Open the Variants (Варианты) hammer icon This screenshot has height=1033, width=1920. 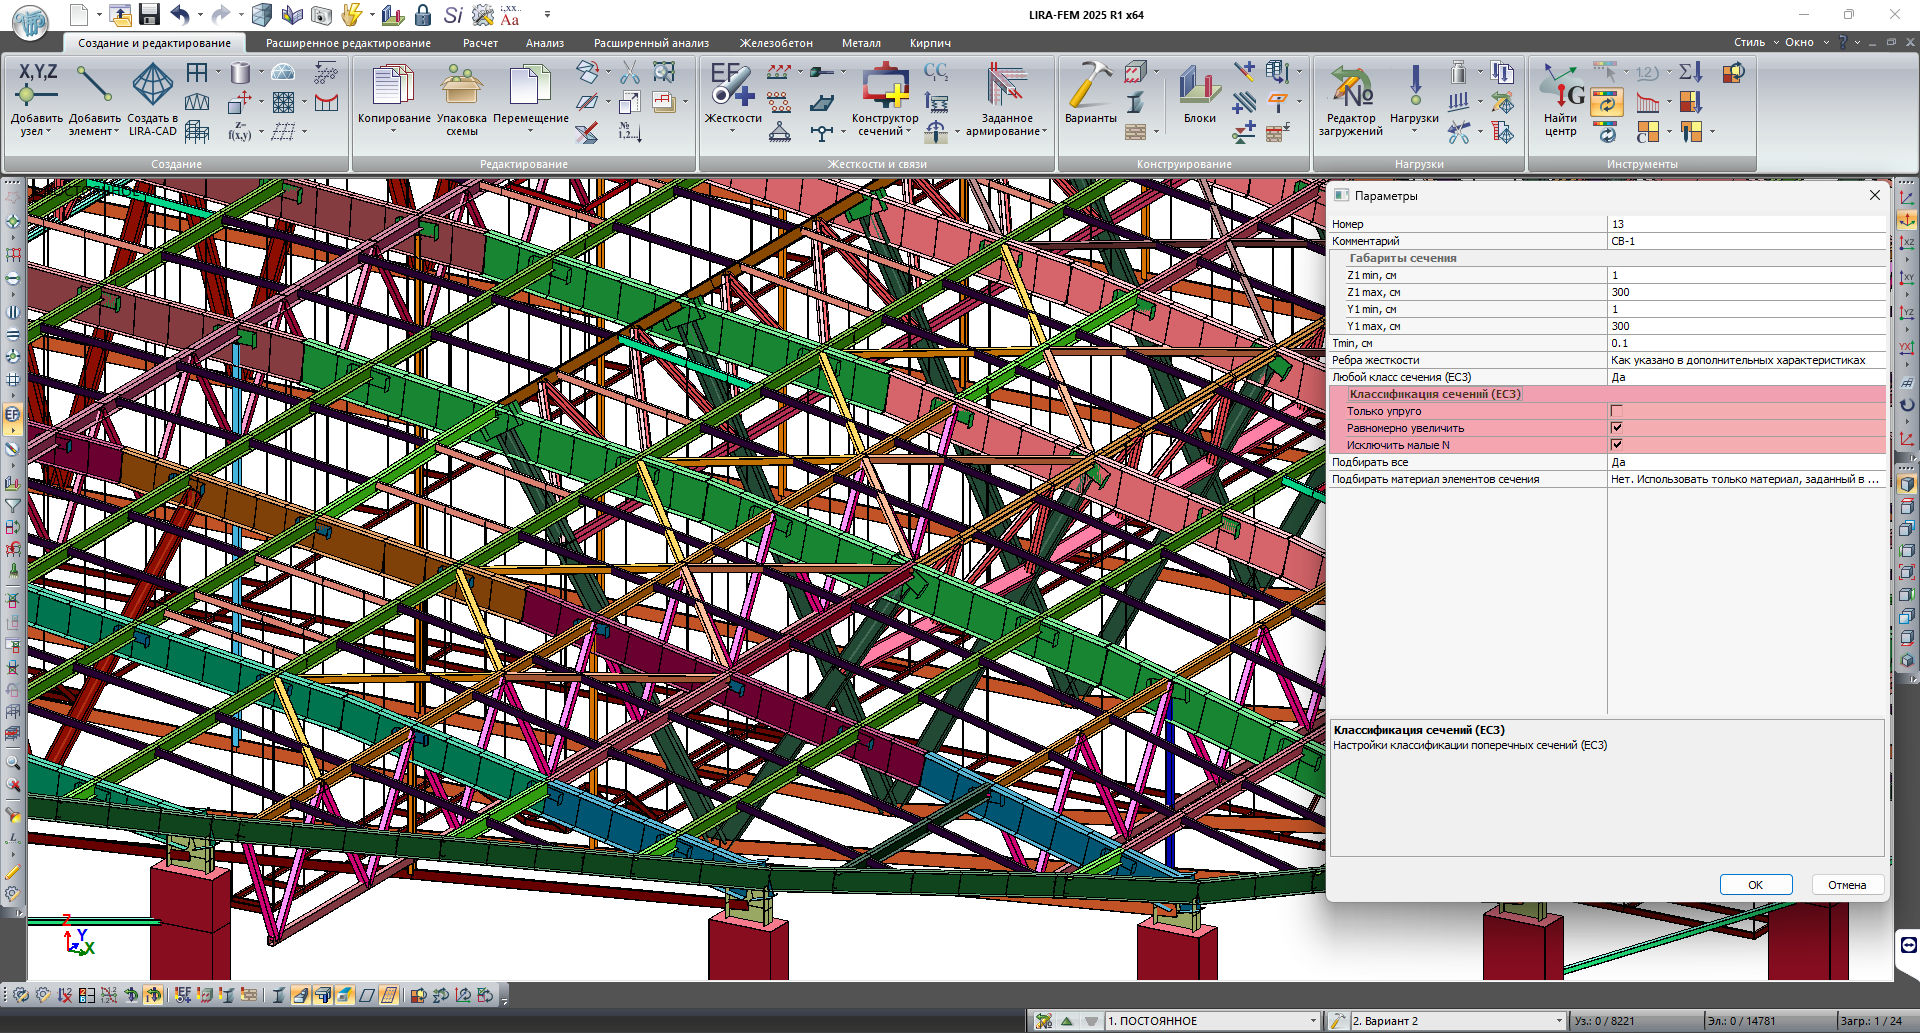click(x=1090, y=86)
